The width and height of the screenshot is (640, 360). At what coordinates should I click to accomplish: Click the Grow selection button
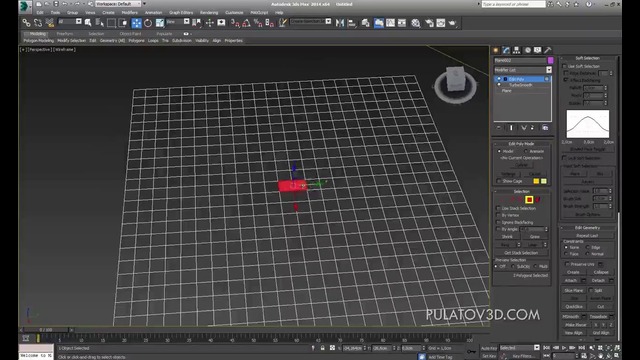[535, 237]
